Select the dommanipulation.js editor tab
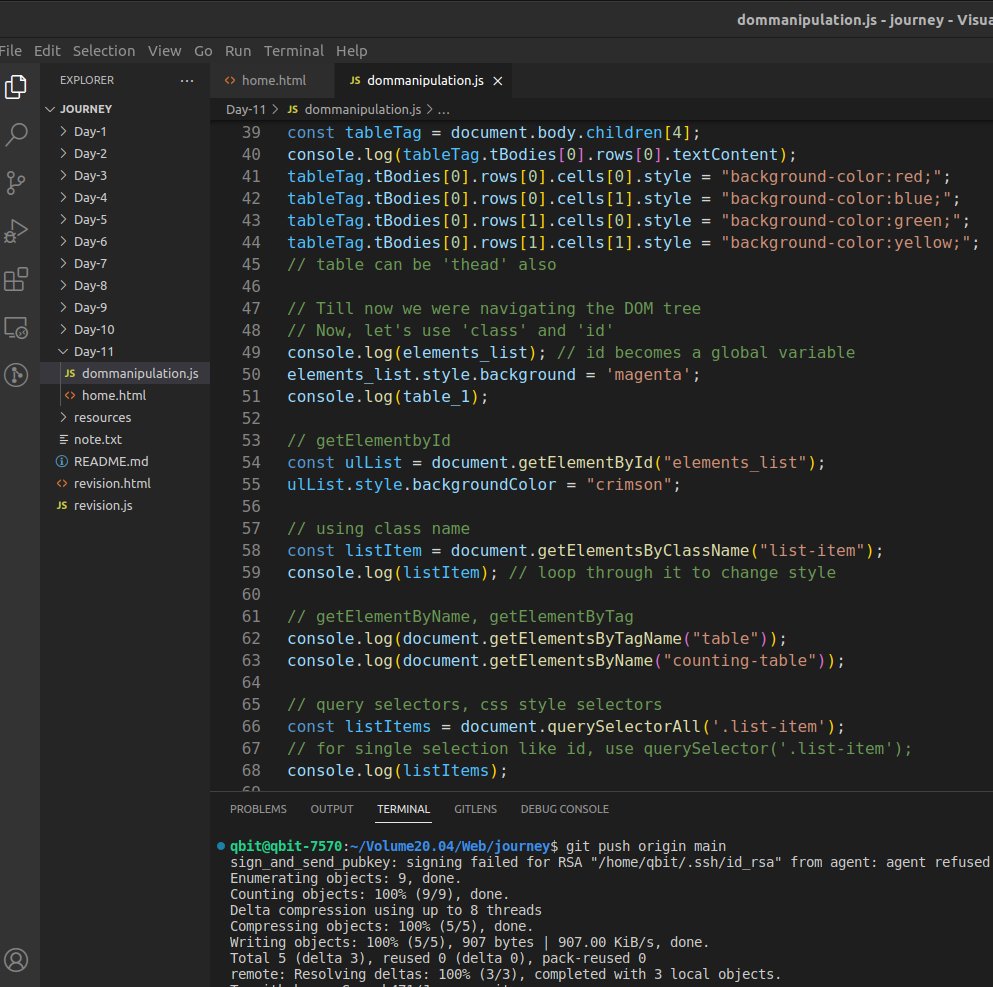993x987 pixels. click(x=424, y=80)
